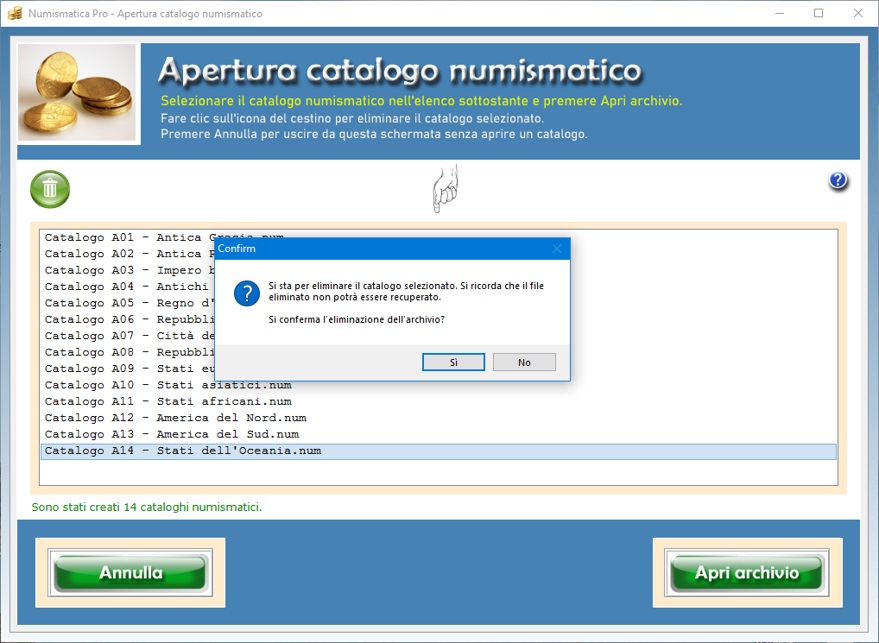Click the Annulla button
The image size is (879, 643).
coord(130,573)
